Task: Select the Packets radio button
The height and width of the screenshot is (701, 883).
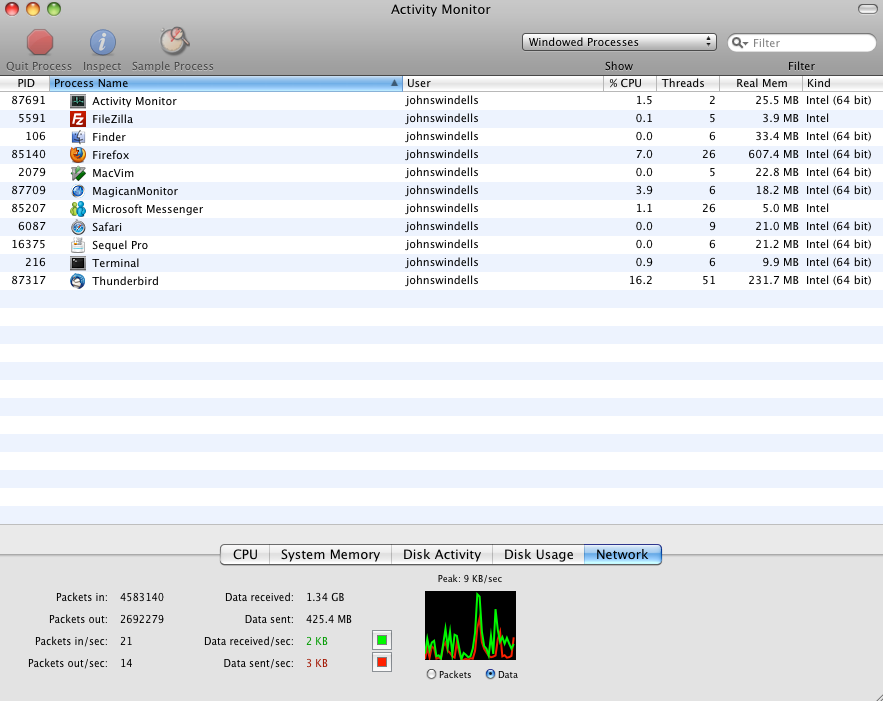Action: click(431, 674)
